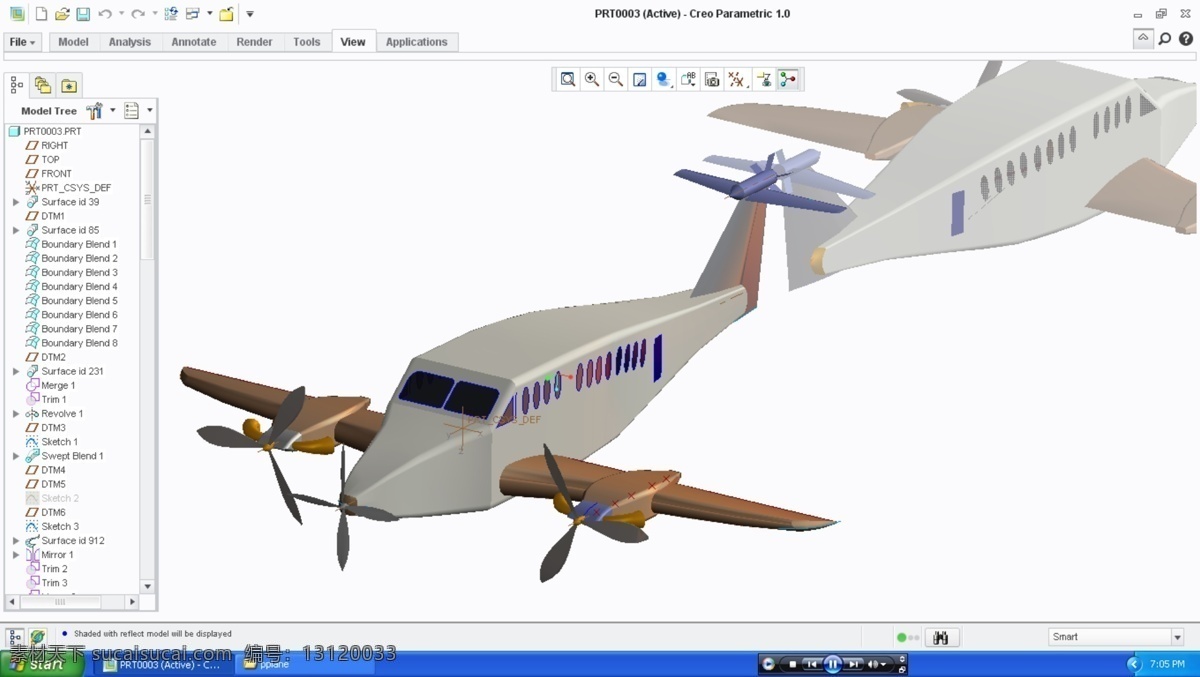Open the Help question mark icon

[x=1186, y=39]
